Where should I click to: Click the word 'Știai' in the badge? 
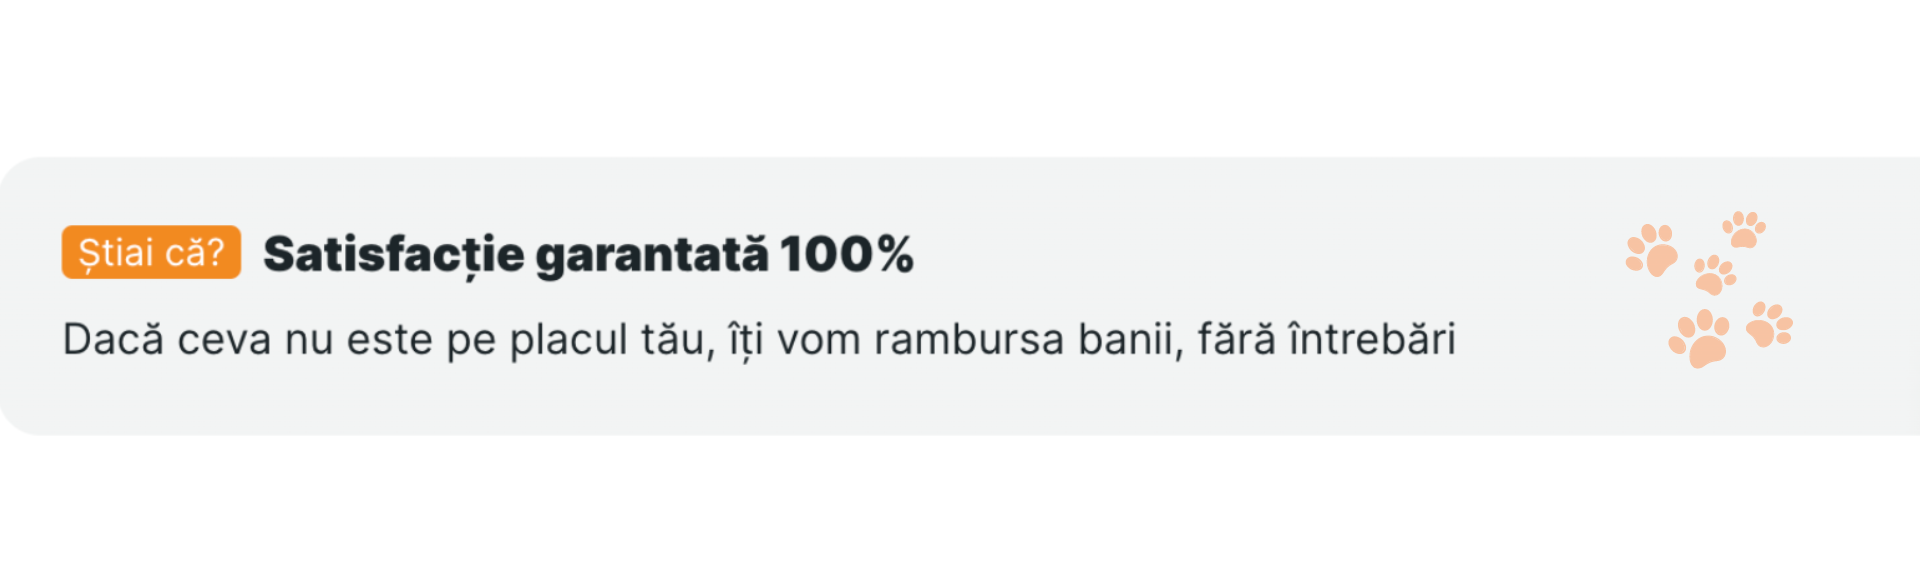[116, 254]
